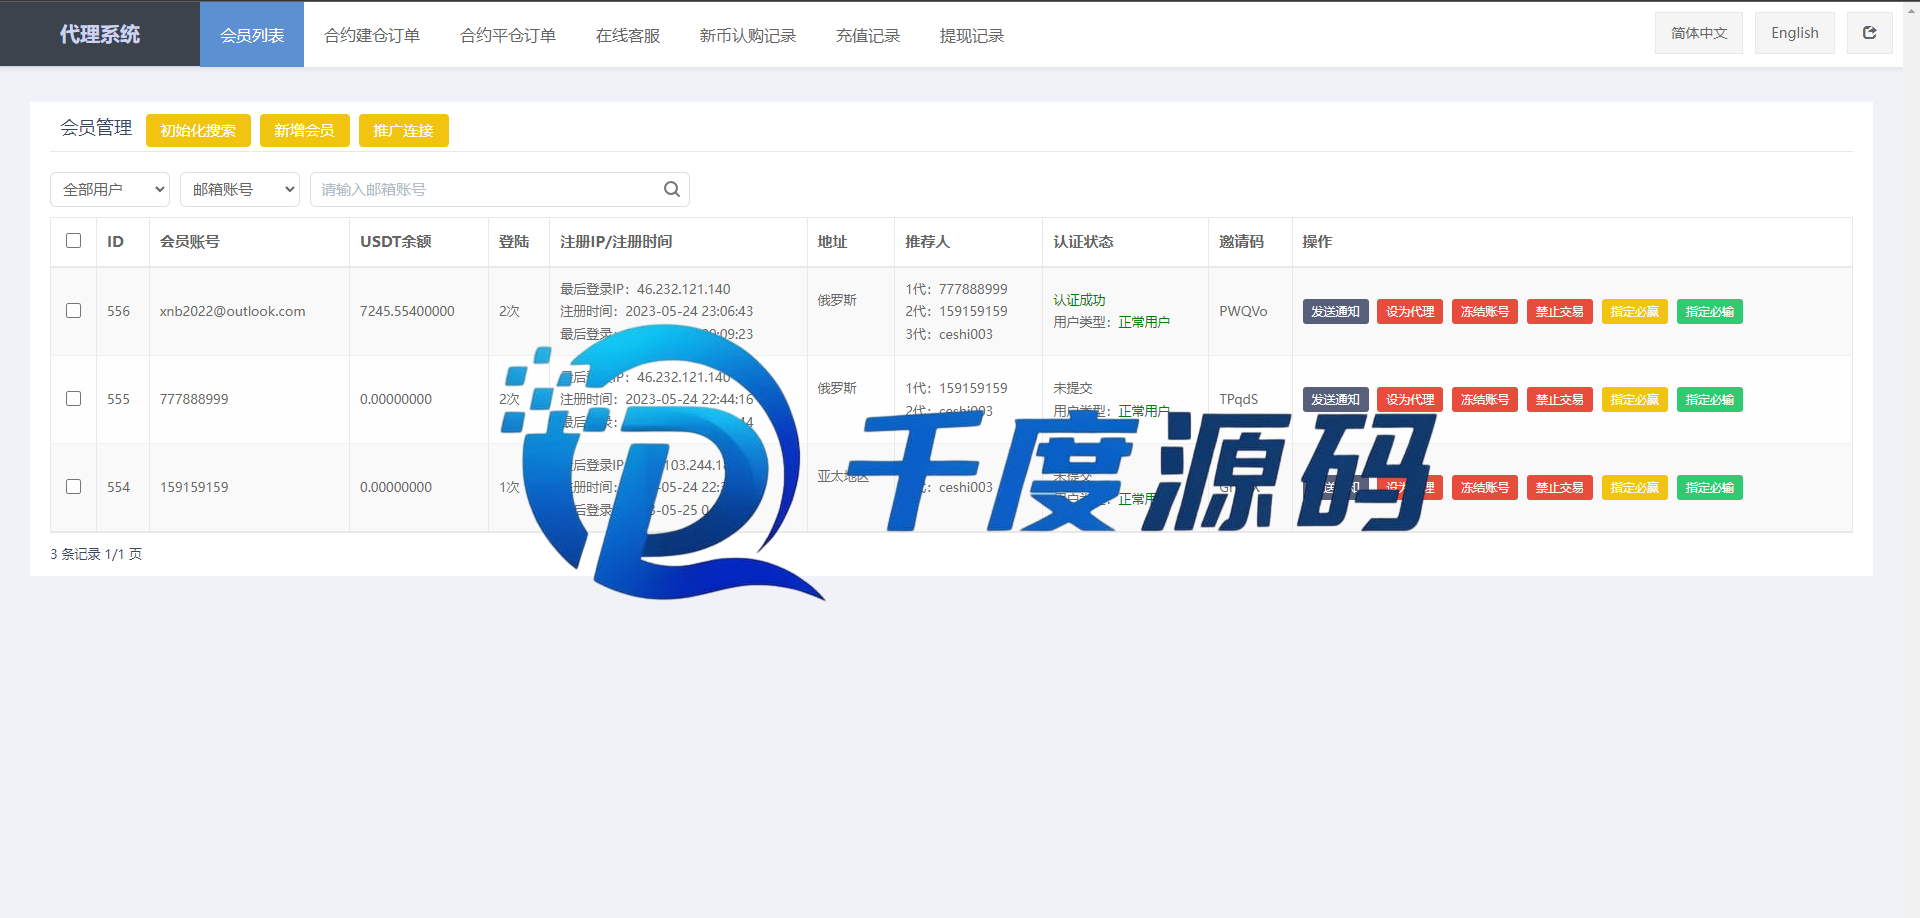The height and width of the screenshot is (918, 1920).
Task: Check the box for member ID 555
Action: coord(73,399)
